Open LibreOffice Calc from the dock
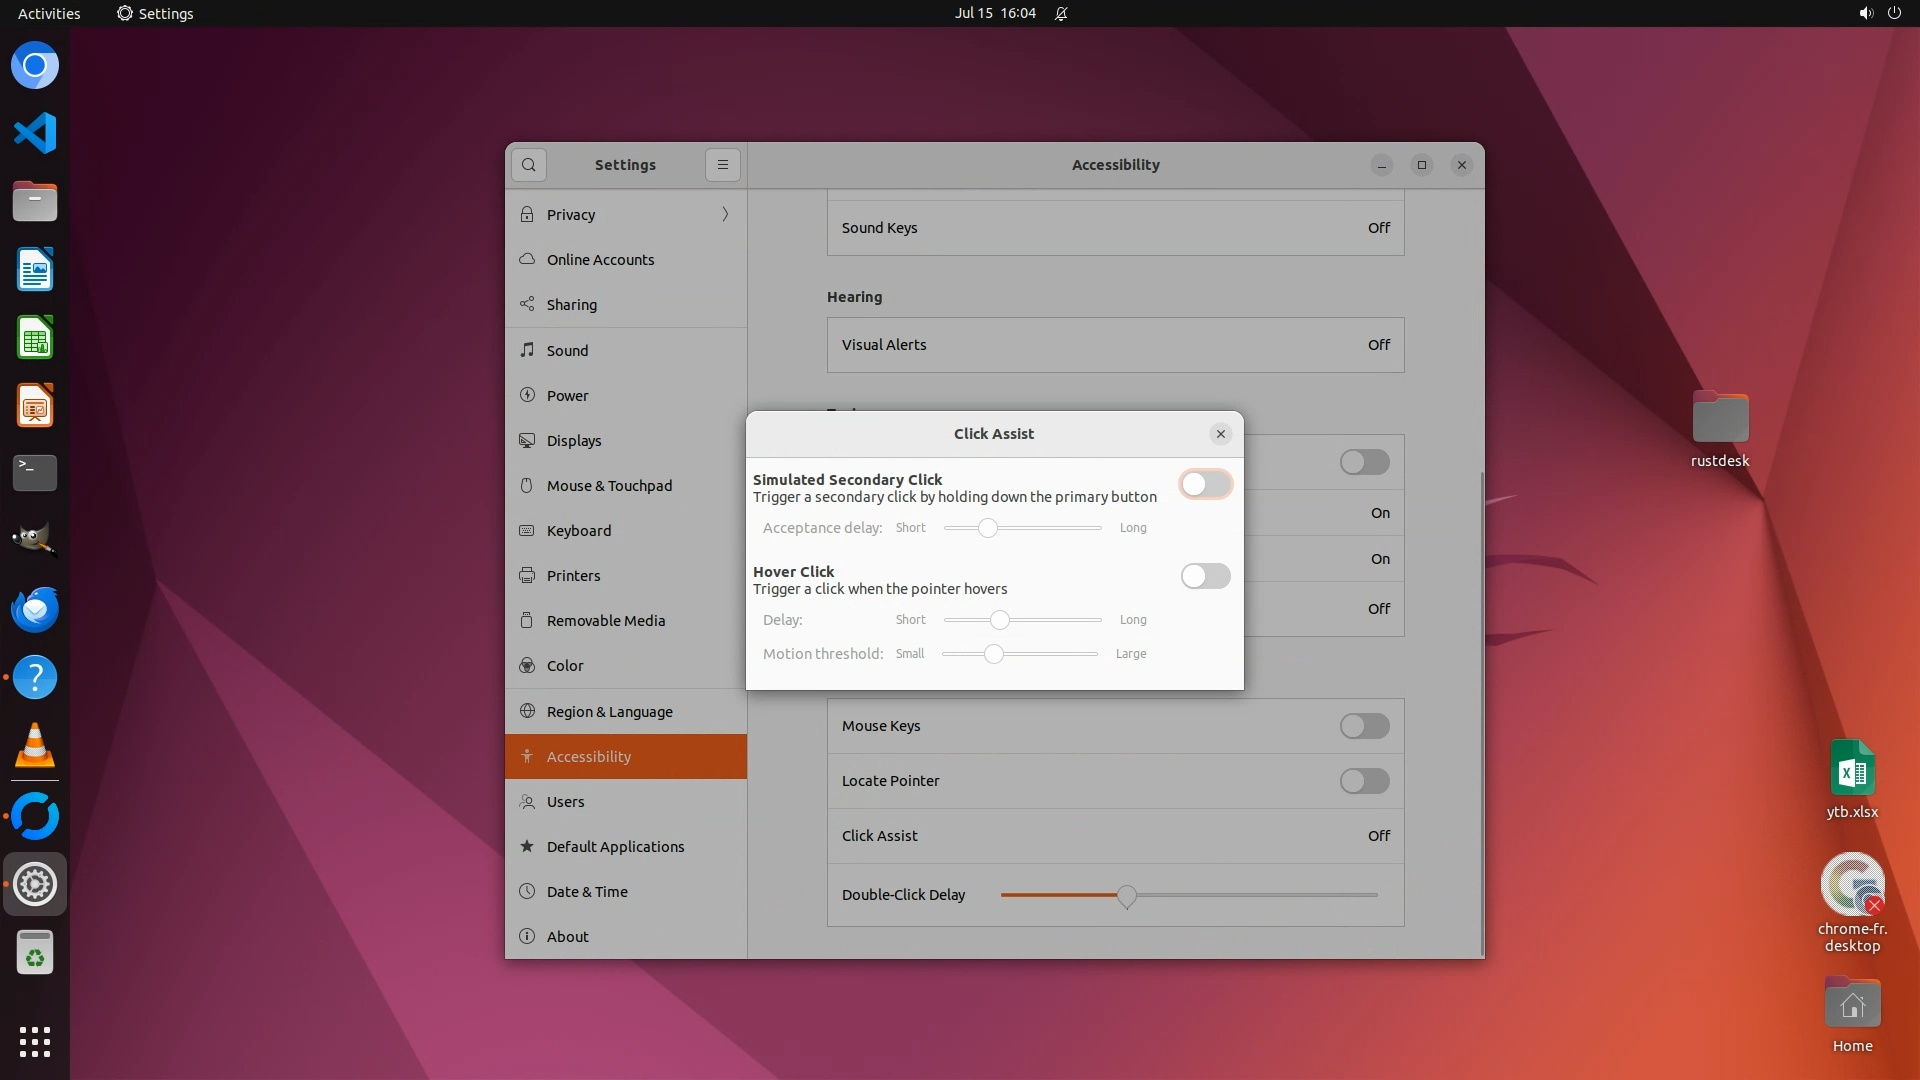 (x=35, y=338)
